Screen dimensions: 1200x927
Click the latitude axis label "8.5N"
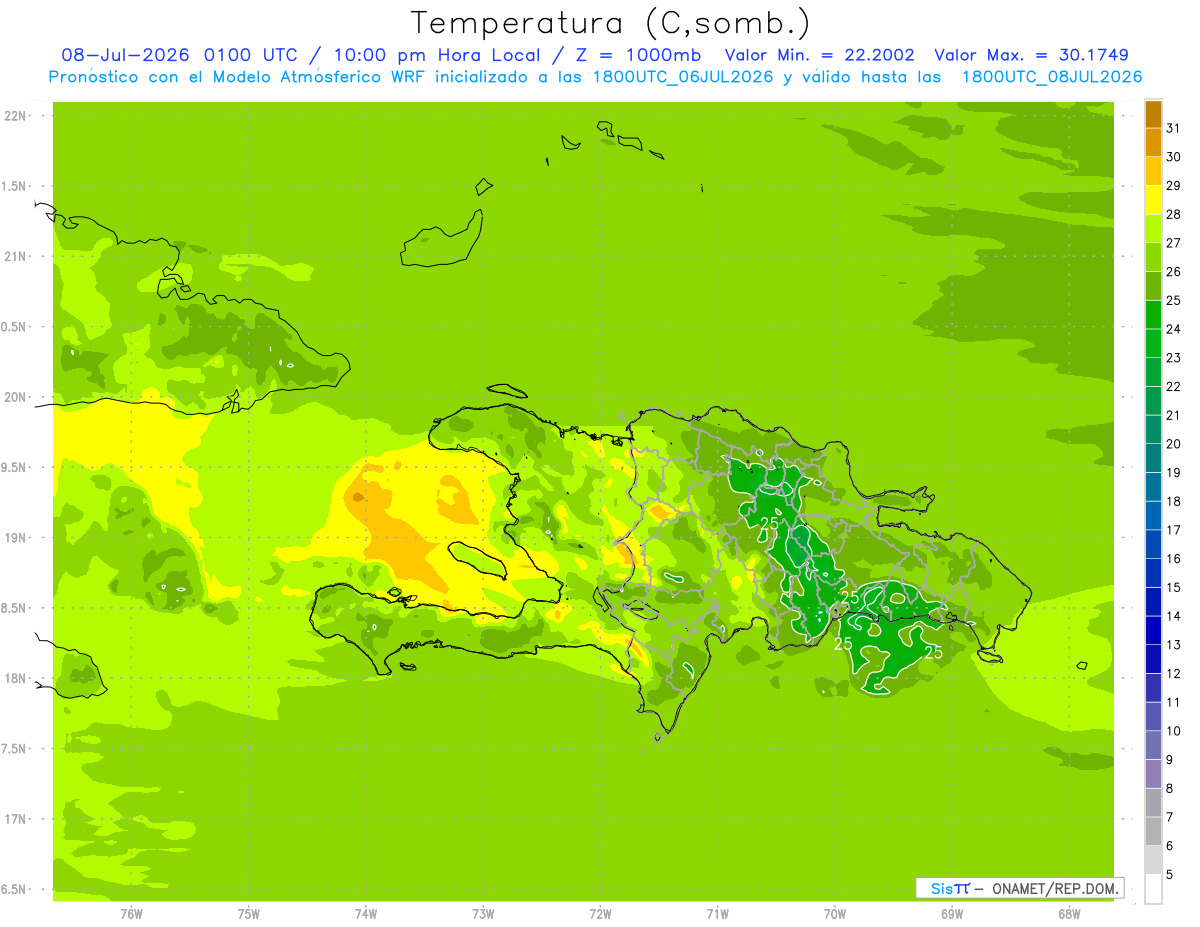tap(15, 608)
